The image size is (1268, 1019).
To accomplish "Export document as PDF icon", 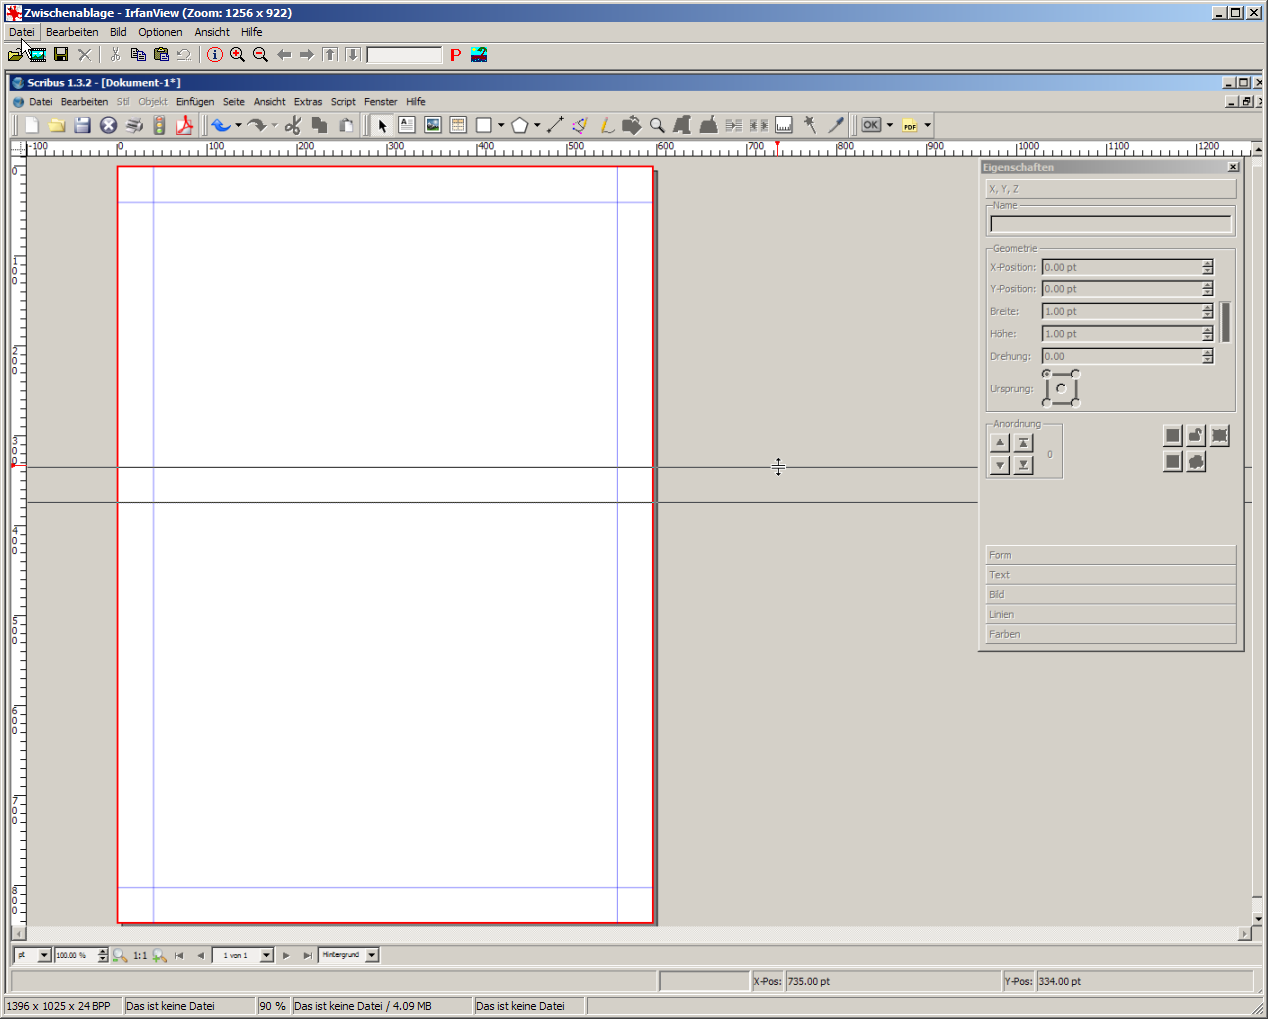I will pyautogui.click(x=184, y=125).
